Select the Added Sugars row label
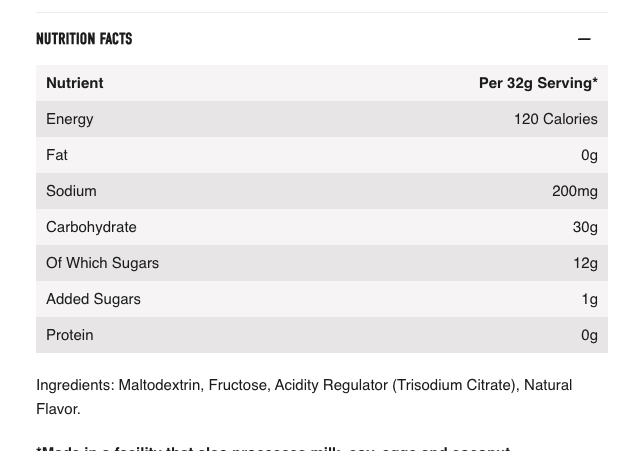This screenshot has width=643, height=451. [93, 299]
